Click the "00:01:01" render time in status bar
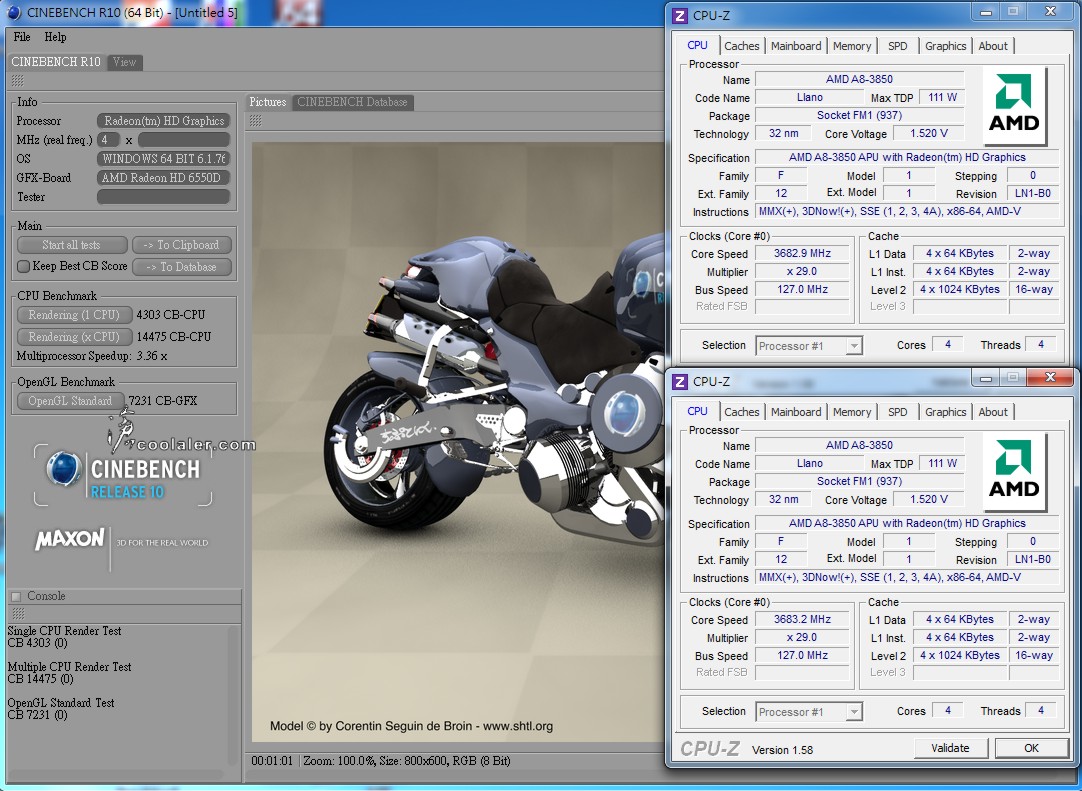The height and width of the screenshot is (791, 1082). (272, 761)
